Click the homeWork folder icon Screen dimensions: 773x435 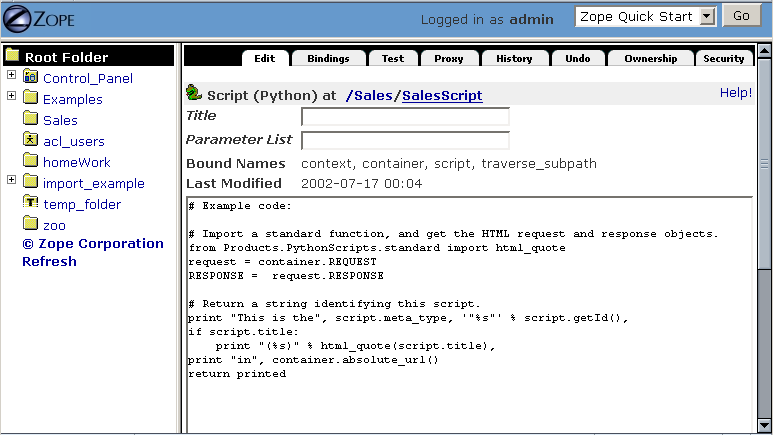[x=31, y=161]
